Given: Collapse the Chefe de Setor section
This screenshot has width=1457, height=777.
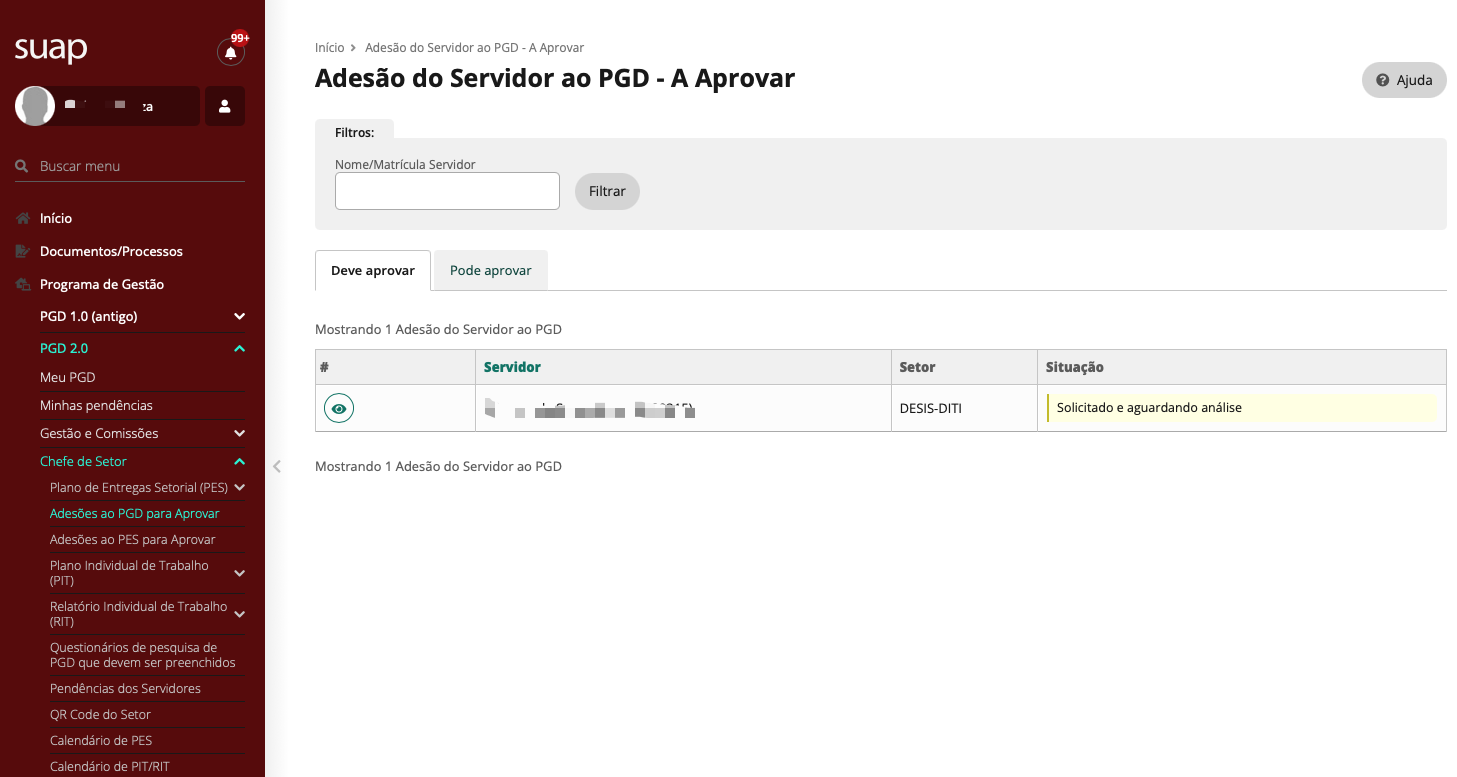Looking at the screenshot, I should 239,461.
